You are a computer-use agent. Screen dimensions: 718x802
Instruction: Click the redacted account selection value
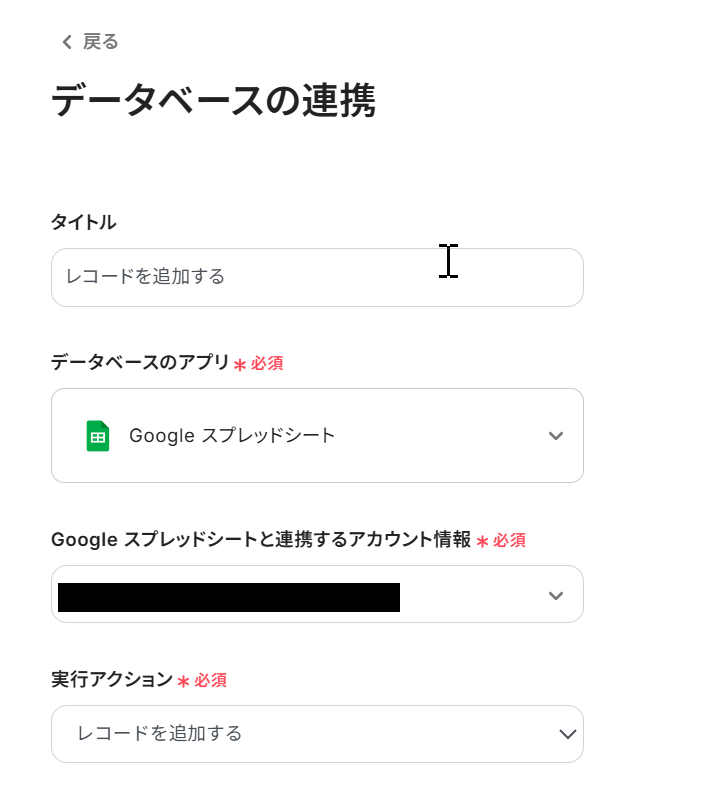coord(229,597)
